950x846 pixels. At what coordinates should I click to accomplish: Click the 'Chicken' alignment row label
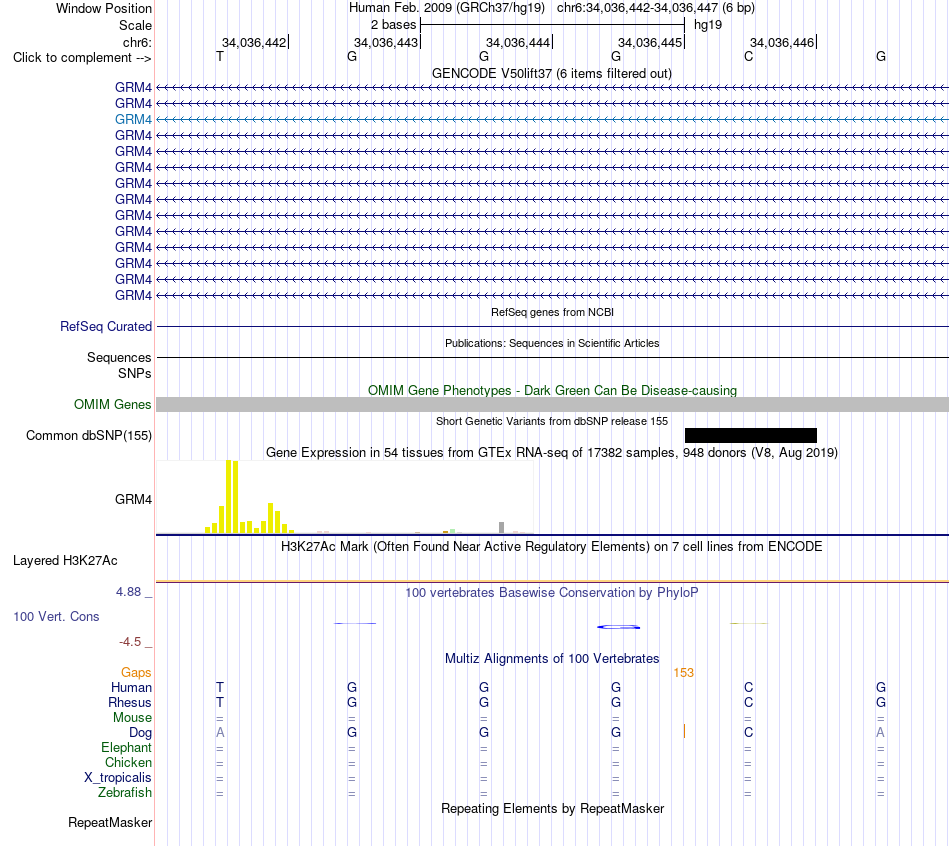point(128,762)
